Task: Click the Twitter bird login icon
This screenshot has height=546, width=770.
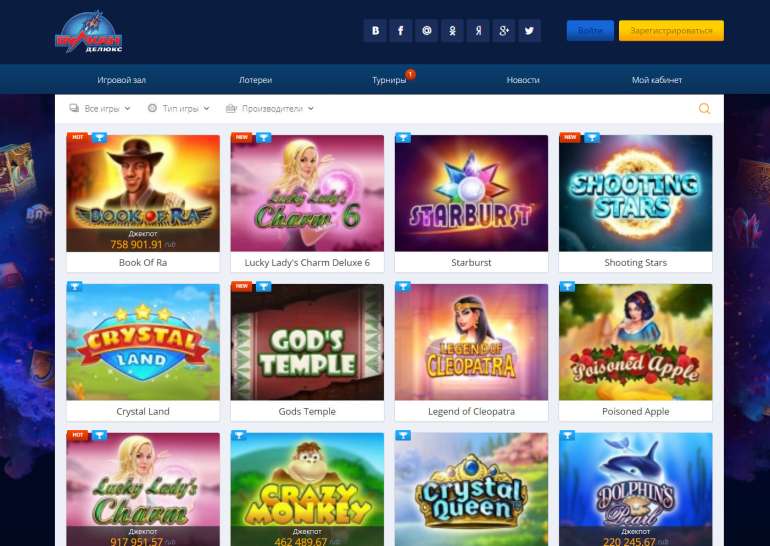Action: click(529, 31)
